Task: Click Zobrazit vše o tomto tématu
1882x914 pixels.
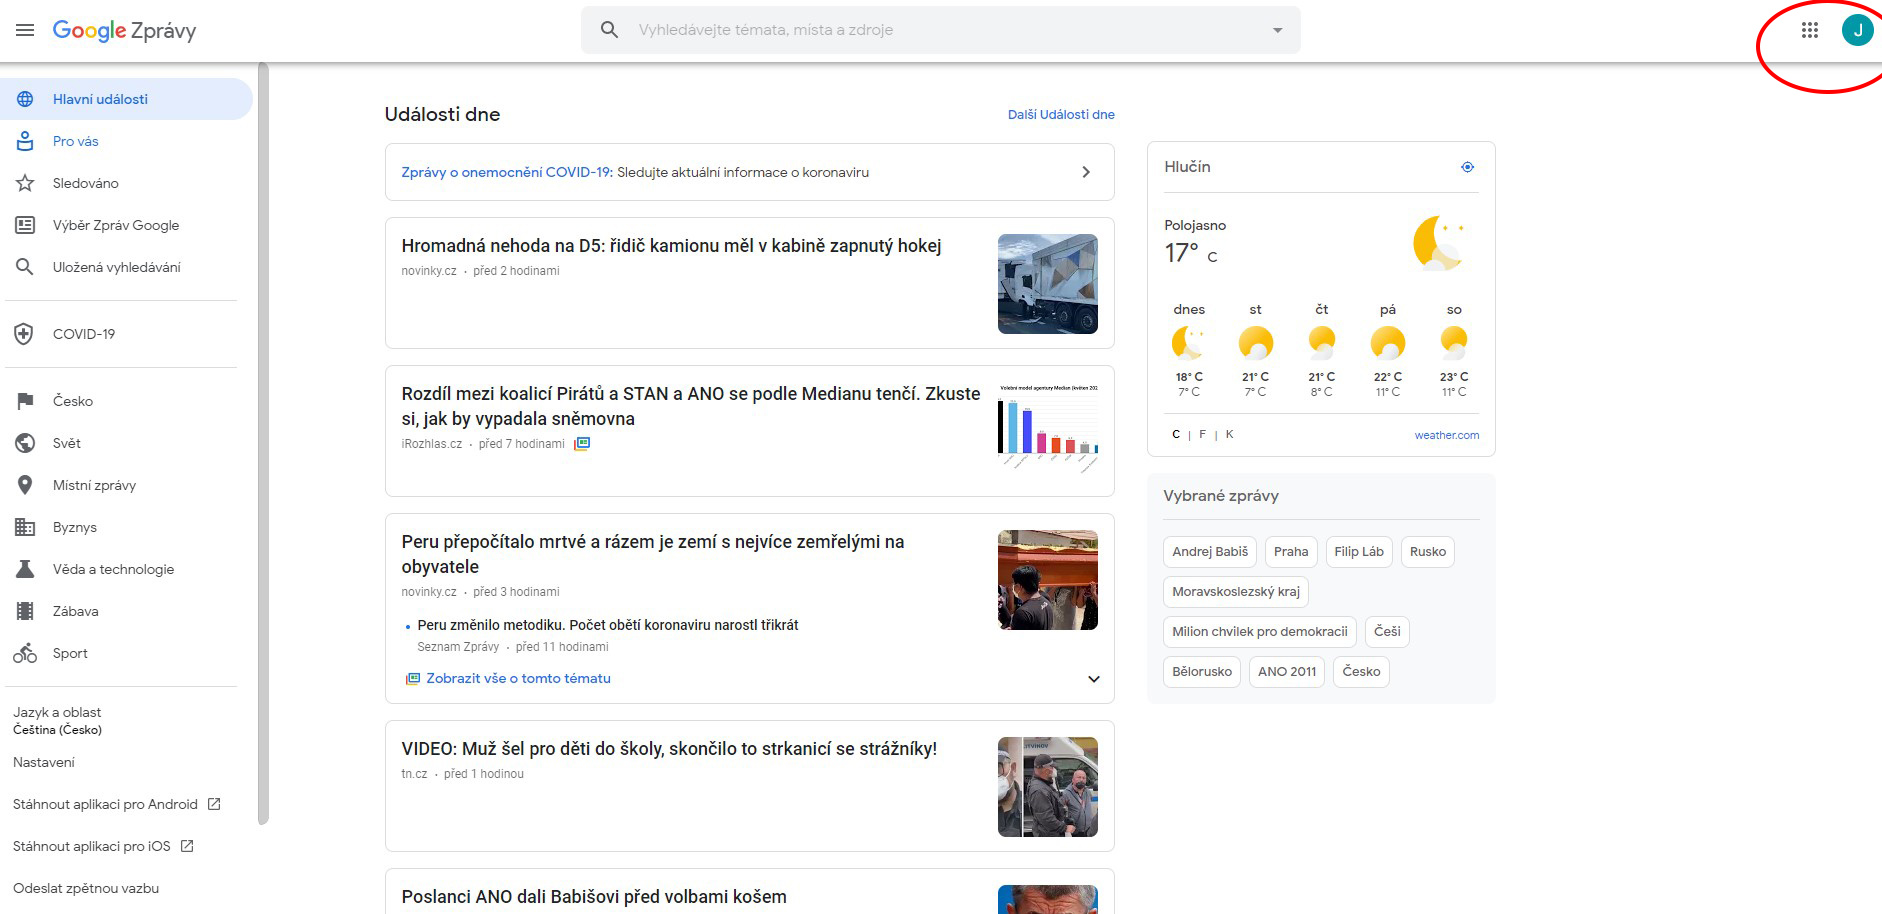Action: pyautogui.click(x=518, y=678)
